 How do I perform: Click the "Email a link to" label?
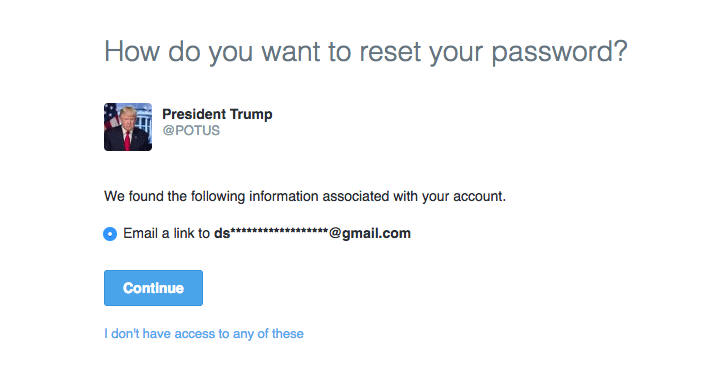[166, 233]
